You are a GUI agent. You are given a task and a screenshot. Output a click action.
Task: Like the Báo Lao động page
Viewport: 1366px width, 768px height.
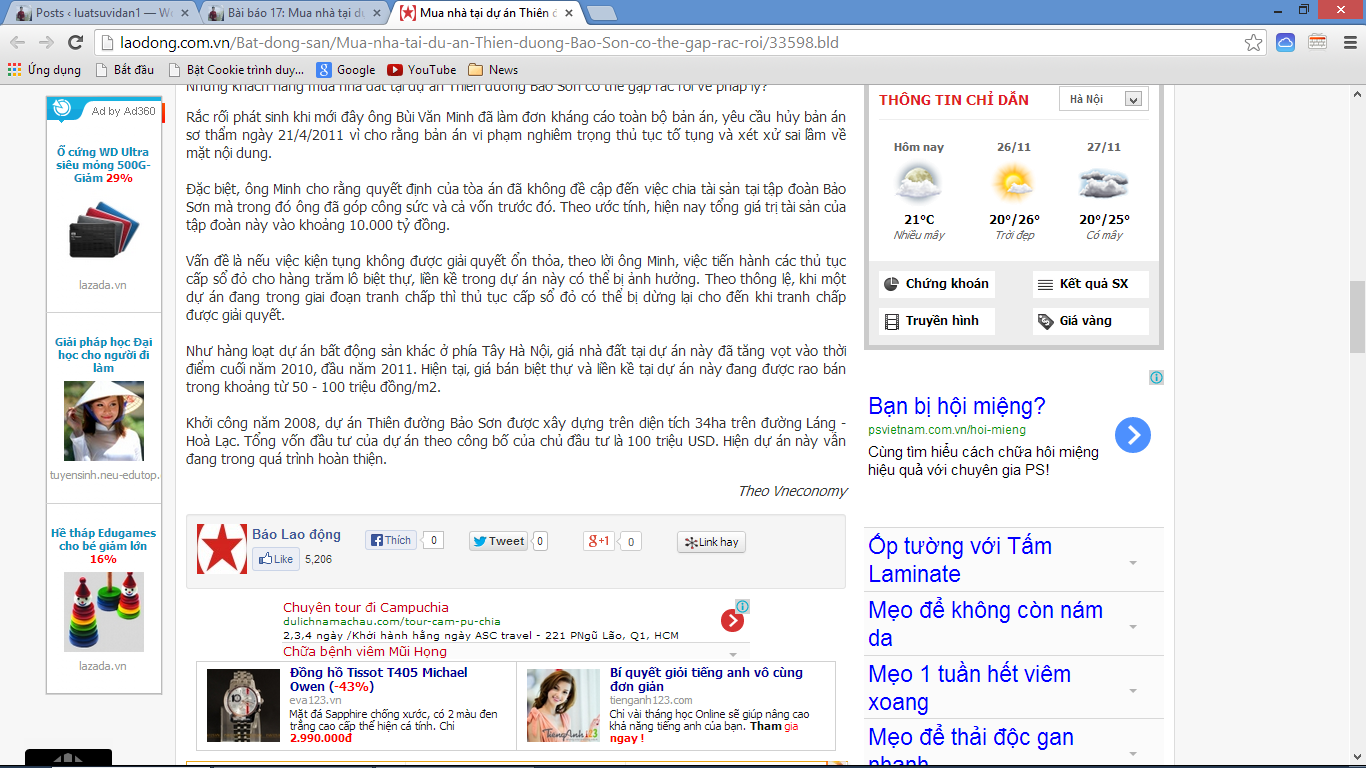tap(275, 559)
